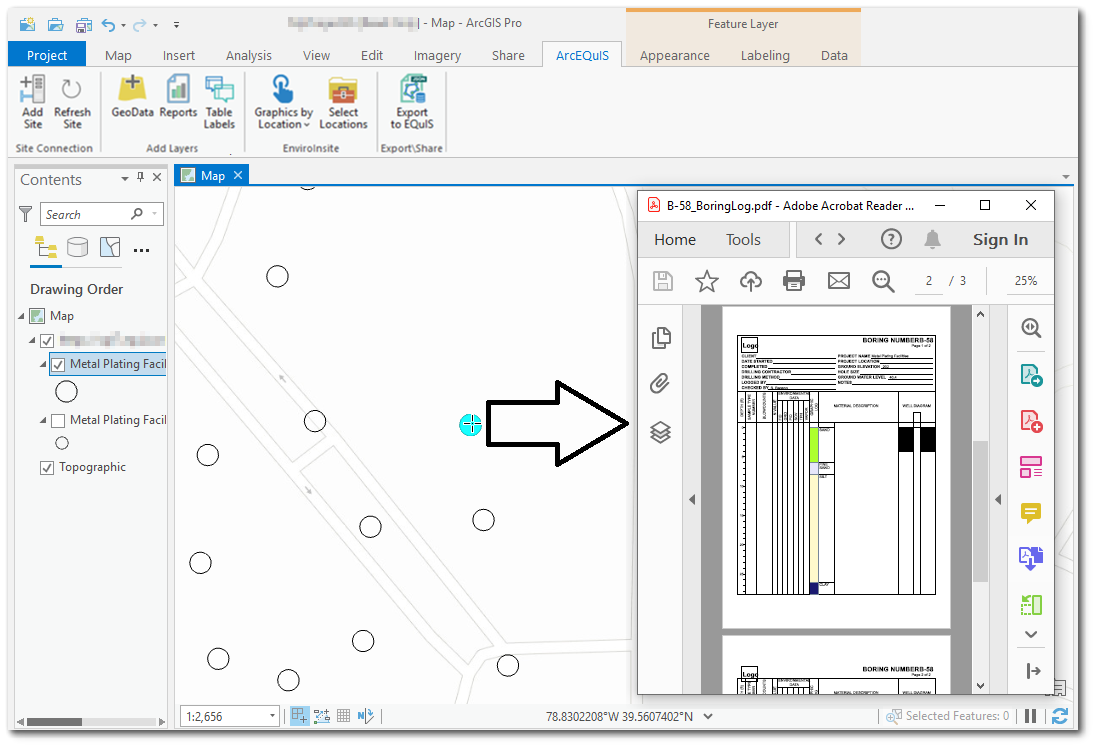The width and height of the screenshot is (1094, 746).
Task: Expand more Acrobat tools chevron
Action: click(x=1031, y=634)
